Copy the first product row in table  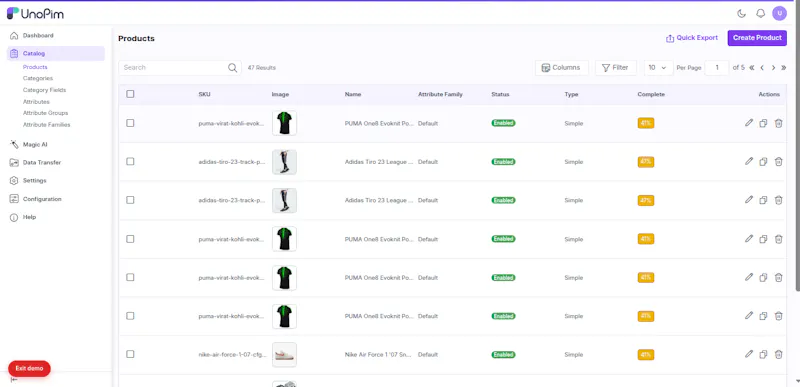763,123
